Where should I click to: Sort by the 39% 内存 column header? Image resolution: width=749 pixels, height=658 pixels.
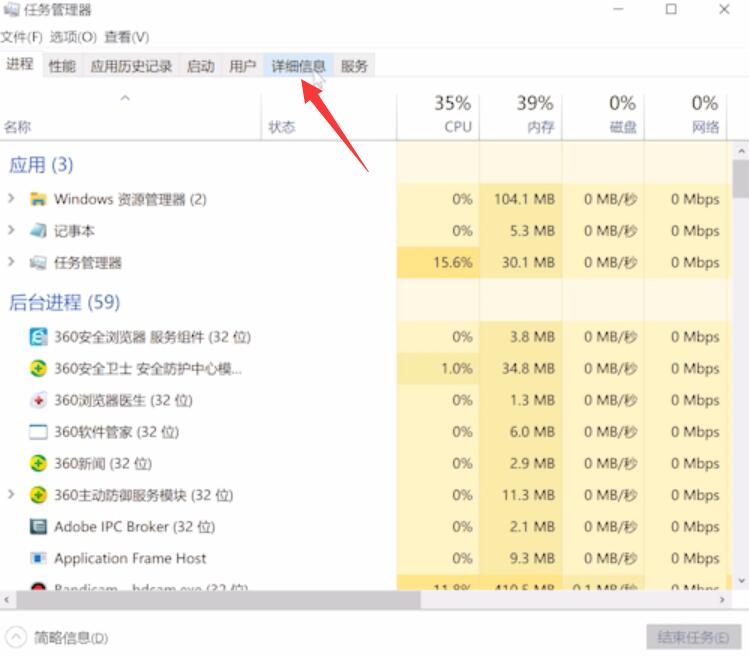click(x=521, y=115)
